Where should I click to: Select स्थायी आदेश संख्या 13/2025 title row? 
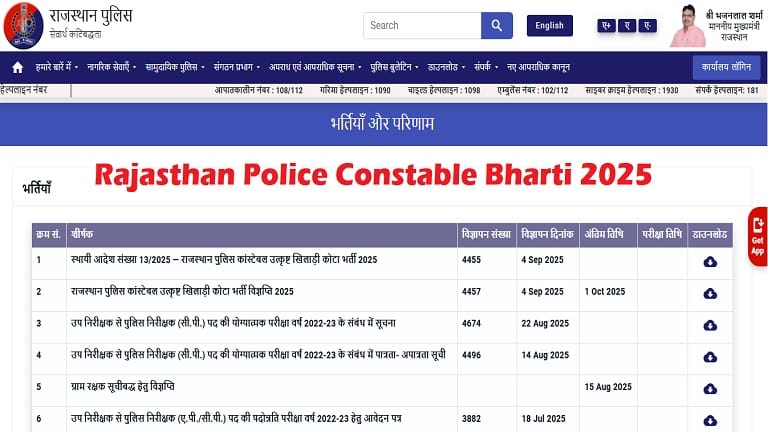pos(224,260)
